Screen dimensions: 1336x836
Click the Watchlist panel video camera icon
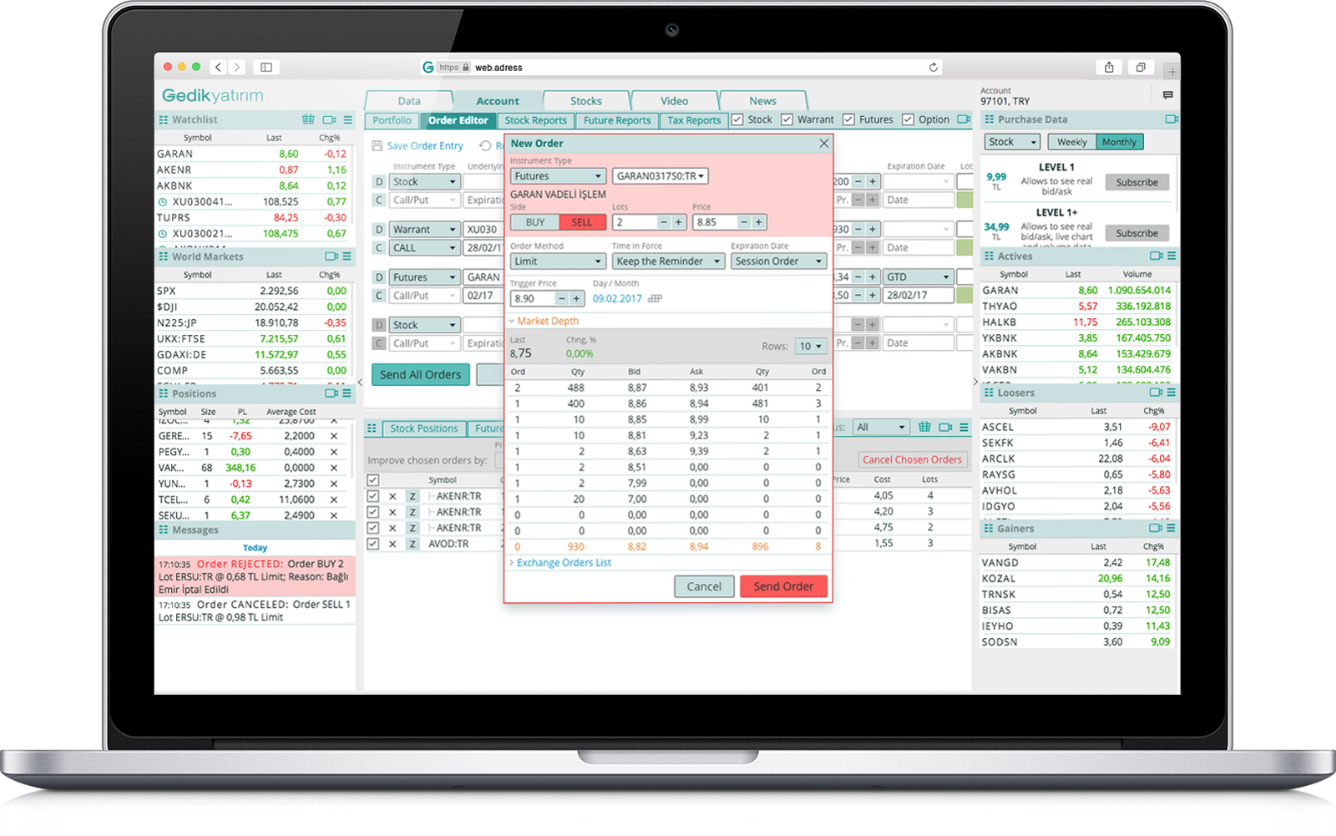329,120
